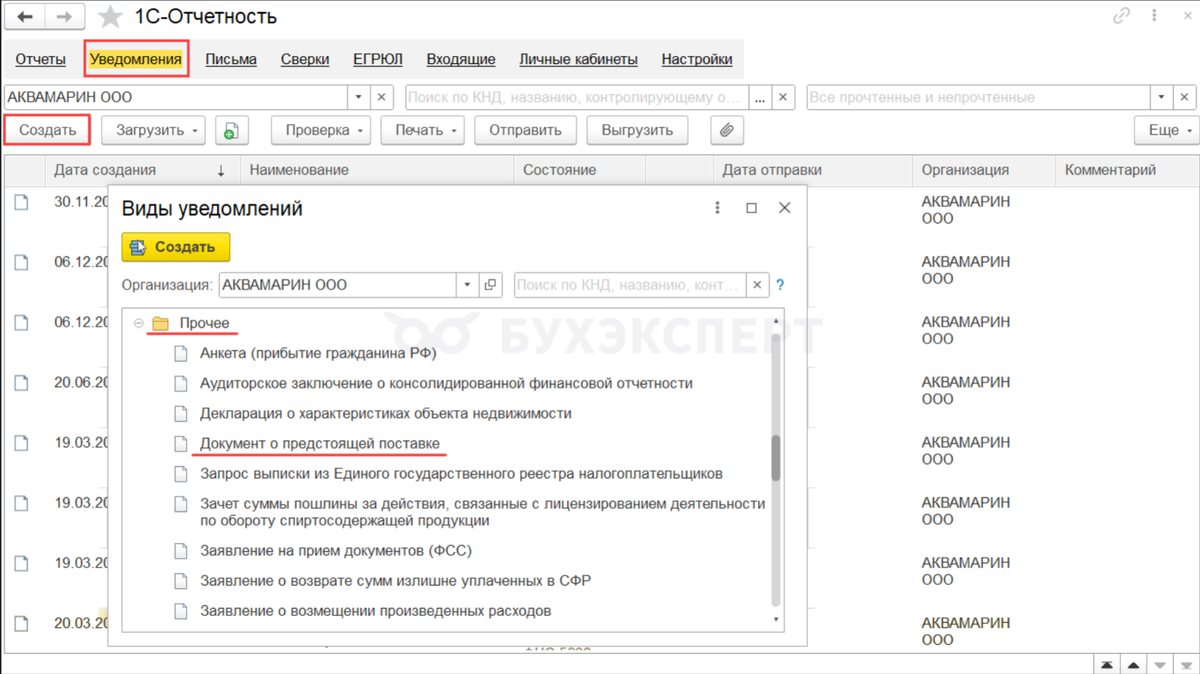Open the dialog Организация dropdown arrow
This screenshot has width=1200, height=674.
pyautogui.click(x=467, y=285)
